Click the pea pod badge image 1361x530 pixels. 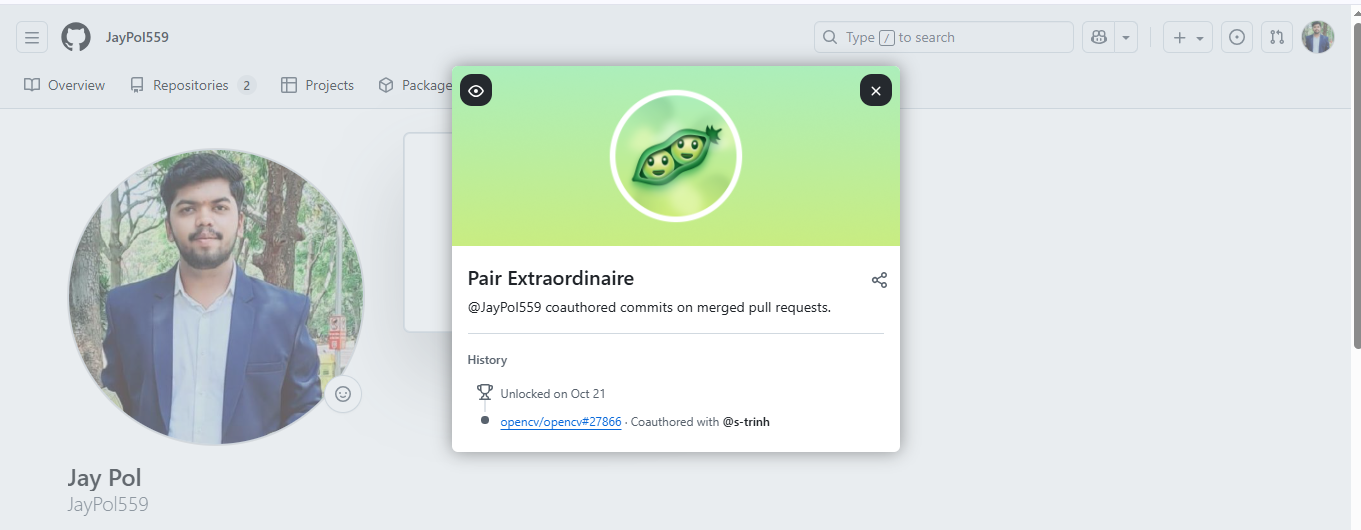676,155
